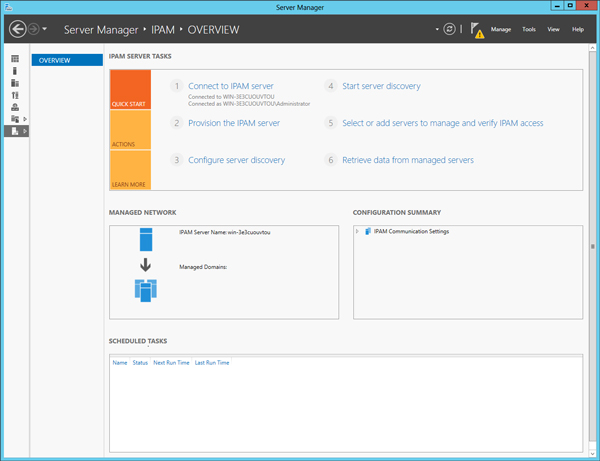
Task: Open the Help menu
Action: [x=578, y=29]
